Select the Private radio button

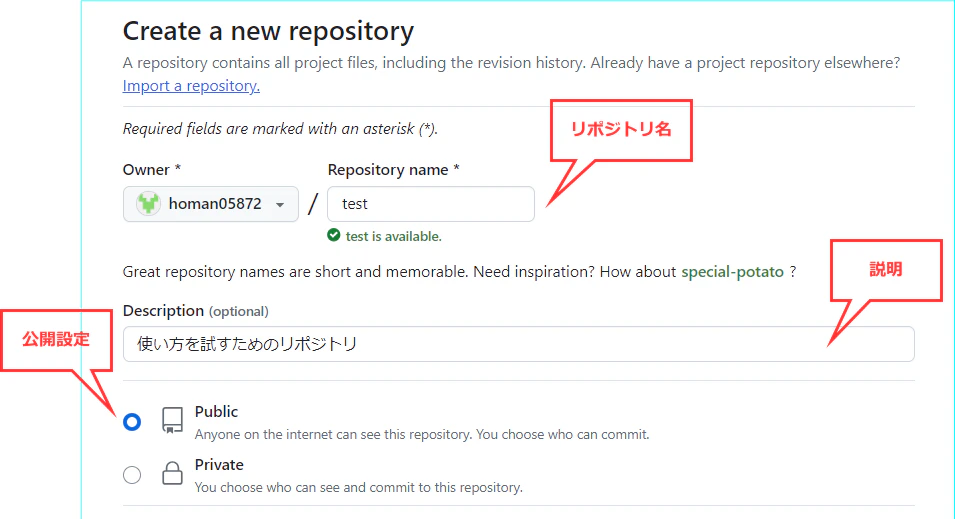132,475
